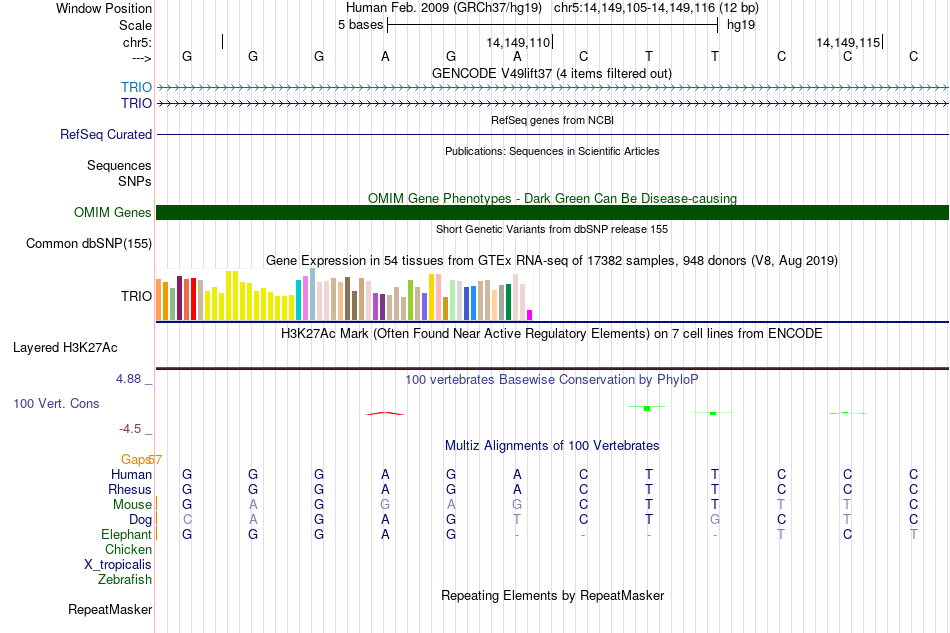Open the dark blue TRIO GENCODE transcript label
The image size is (950, 633).
click(x=136, y=103)
